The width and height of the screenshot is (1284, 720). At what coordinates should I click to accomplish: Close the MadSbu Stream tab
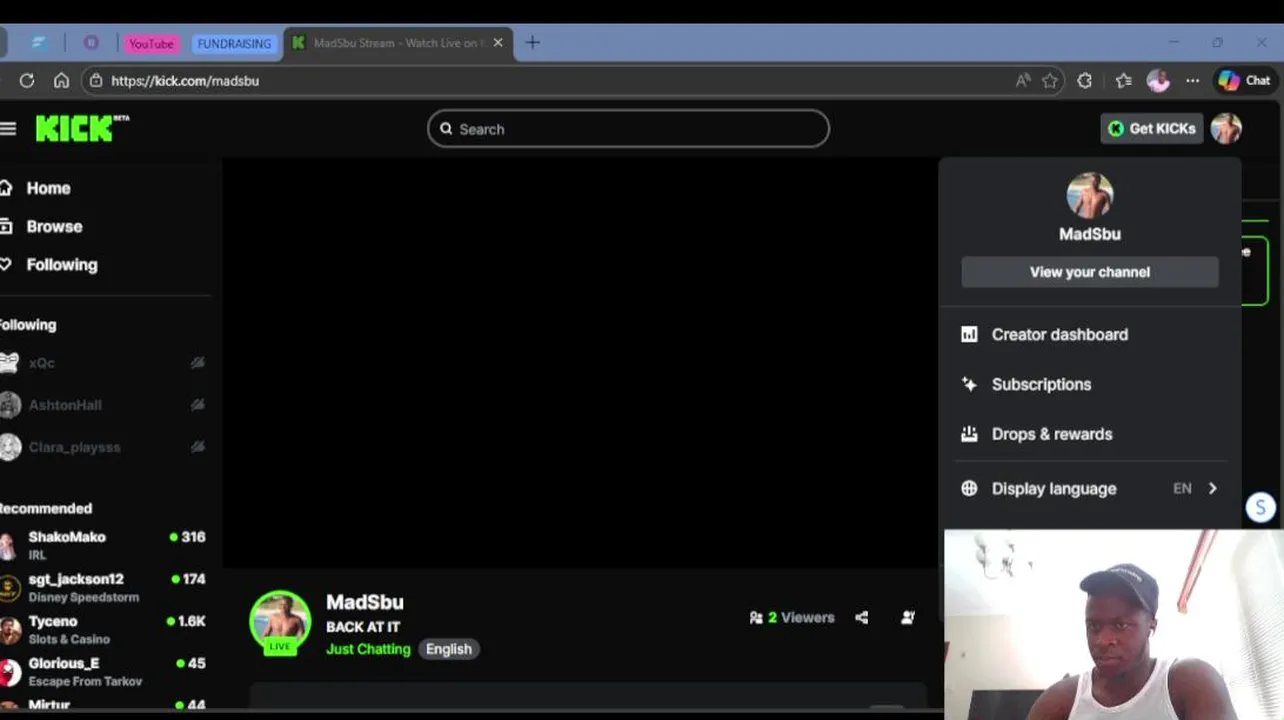click(x=498, y=43)
